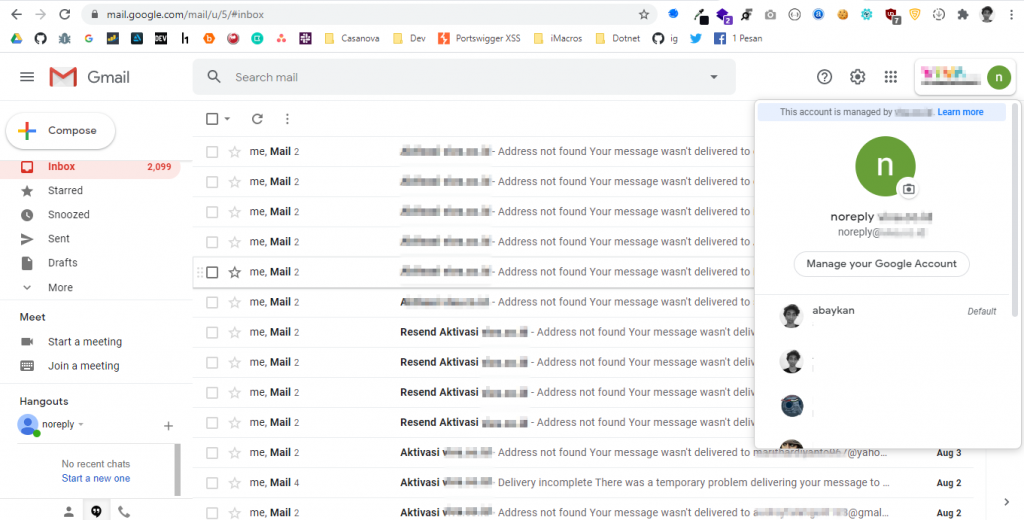Click the Refresh icon above mail list
Image resolution: width=1024 pixels, height=520 pixels.
pyautogui.click(x=257, y=119)
